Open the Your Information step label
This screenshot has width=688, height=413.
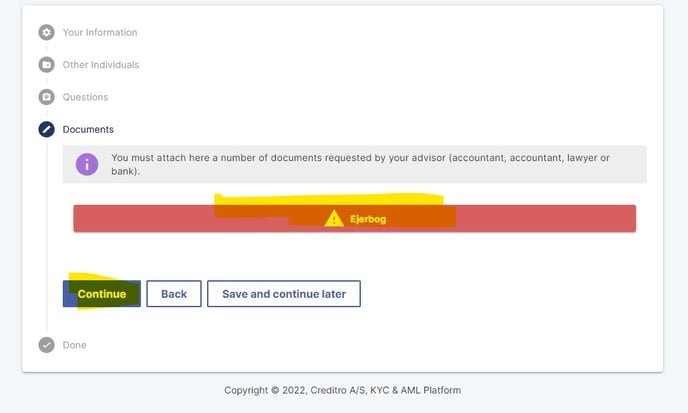coord(100,32)
